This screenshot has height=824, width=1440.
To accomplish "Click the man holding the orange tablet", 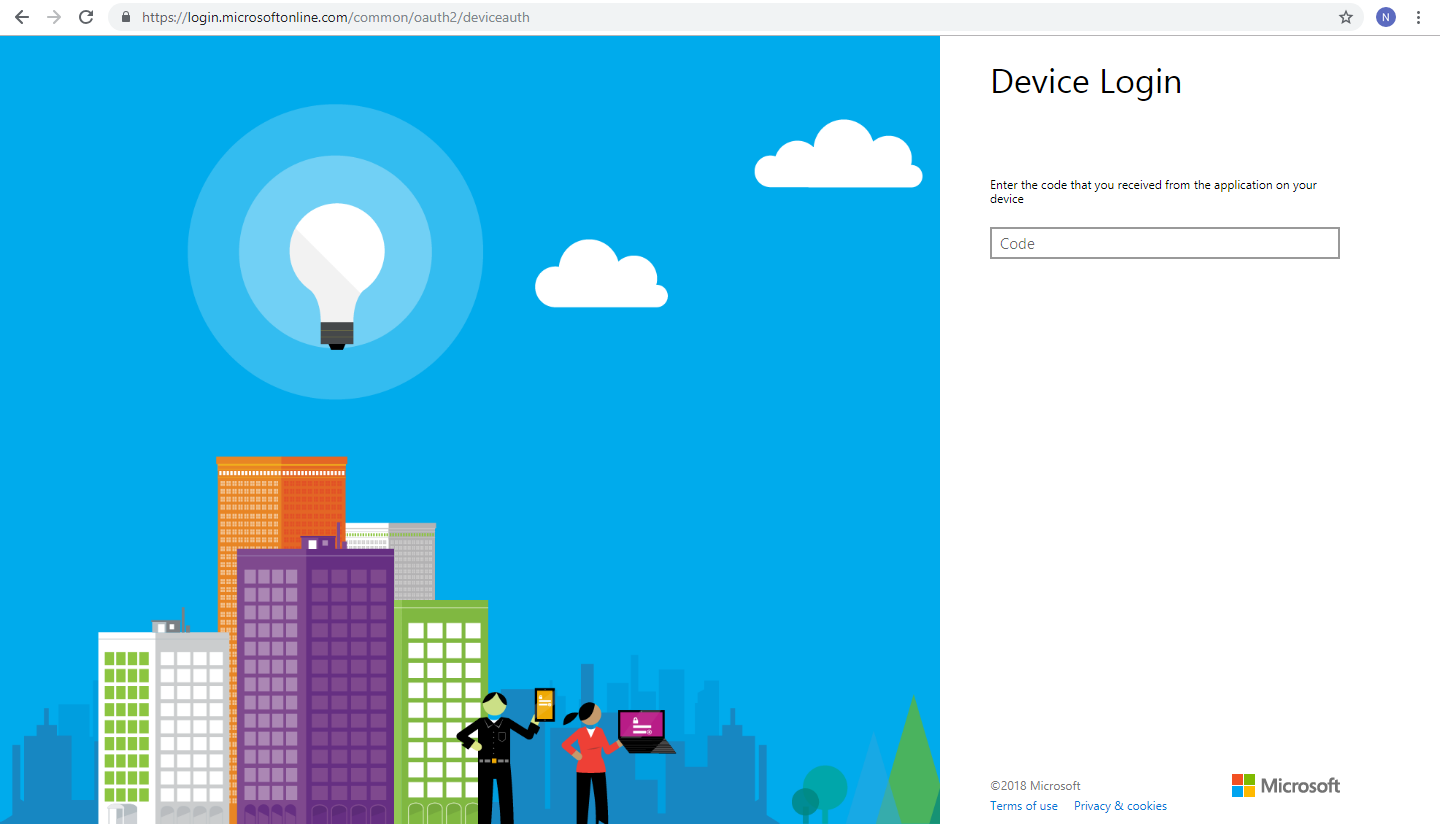I will [x=495, y=750].
